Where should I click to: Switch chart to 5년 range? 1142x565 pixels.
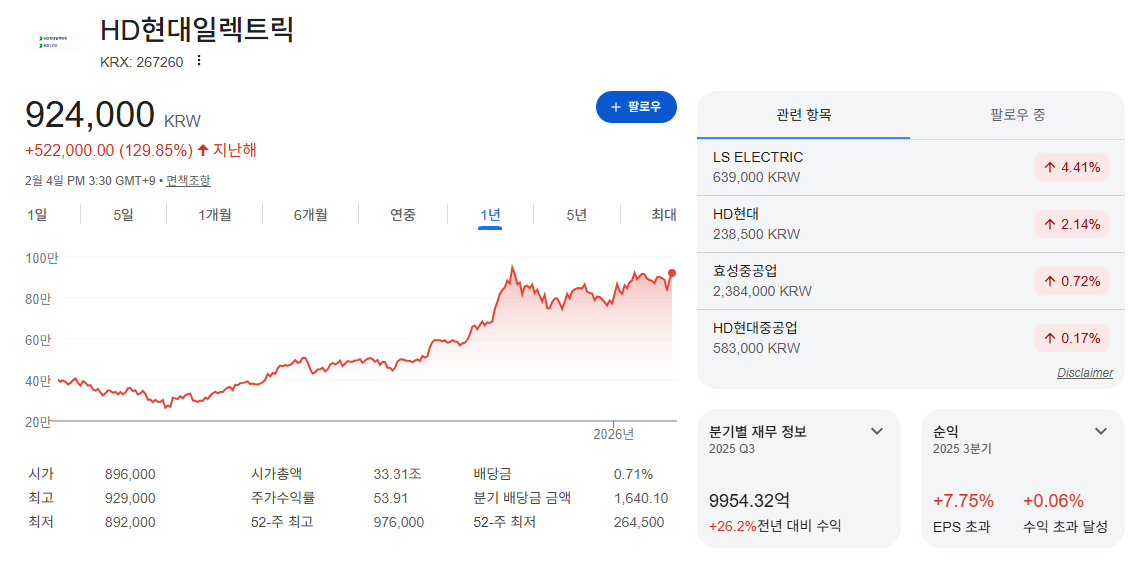click(x=576, y=215)
